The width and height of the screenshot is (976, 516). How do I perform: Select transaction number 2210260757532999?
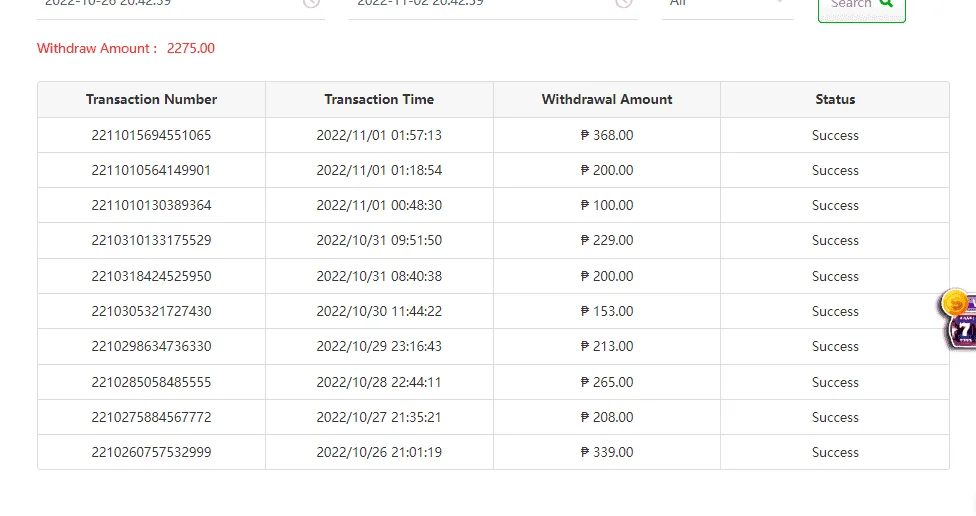pyautogui.click(x=151, y=453)
